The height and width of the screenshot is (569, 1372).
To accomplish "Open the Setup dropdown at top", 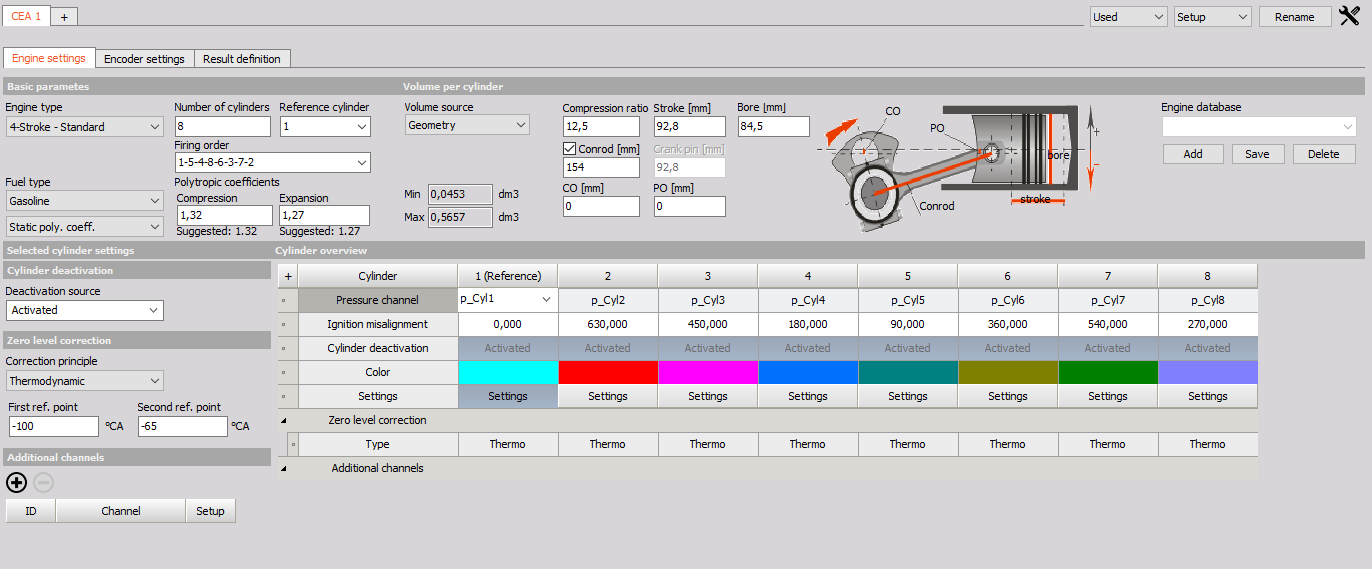I will [x=1213, y=17].
